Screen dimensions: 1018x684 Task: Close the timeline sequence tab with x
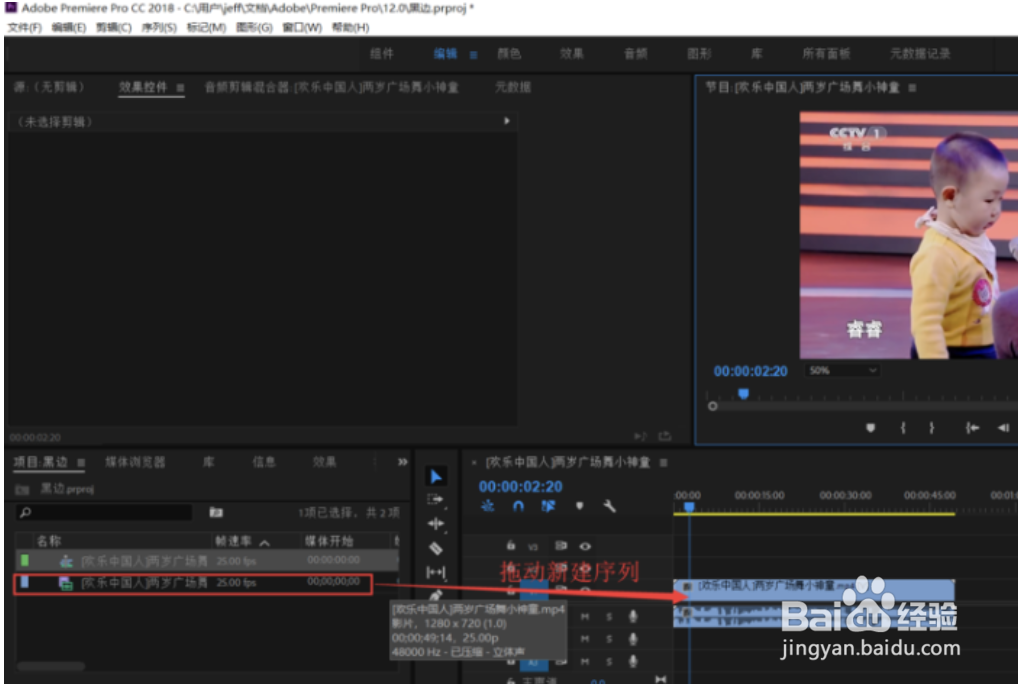(x=474, y=463)
